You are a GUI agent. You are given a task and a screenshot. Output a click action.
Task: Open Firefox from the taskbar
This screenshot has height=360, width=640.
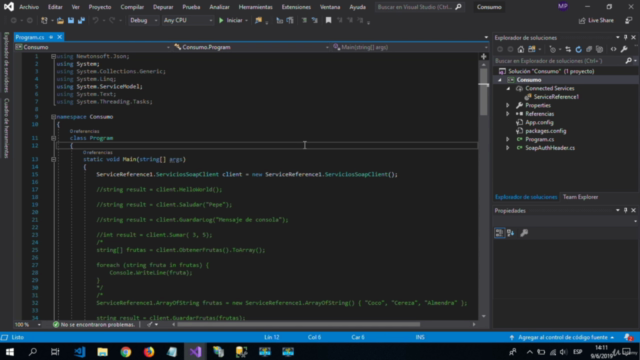(x=149, y=352)
